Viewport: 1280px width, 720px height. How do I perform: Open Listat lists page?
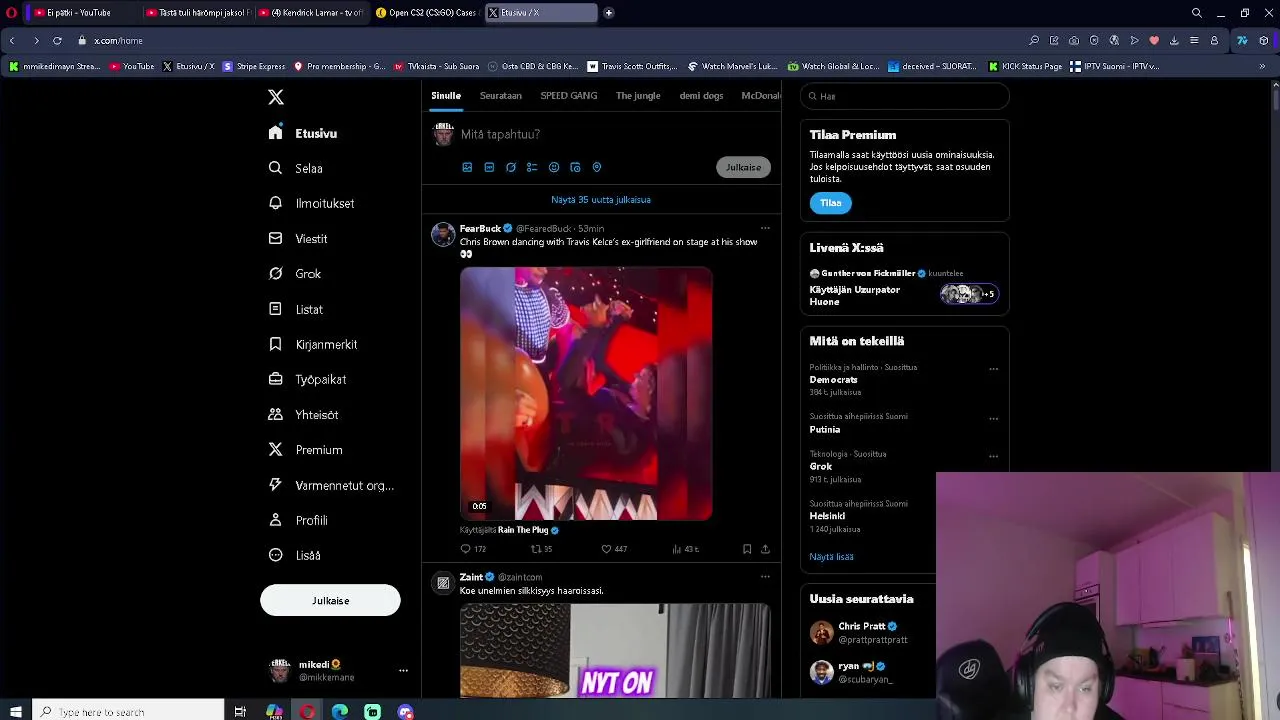click(x=296, y=309)
